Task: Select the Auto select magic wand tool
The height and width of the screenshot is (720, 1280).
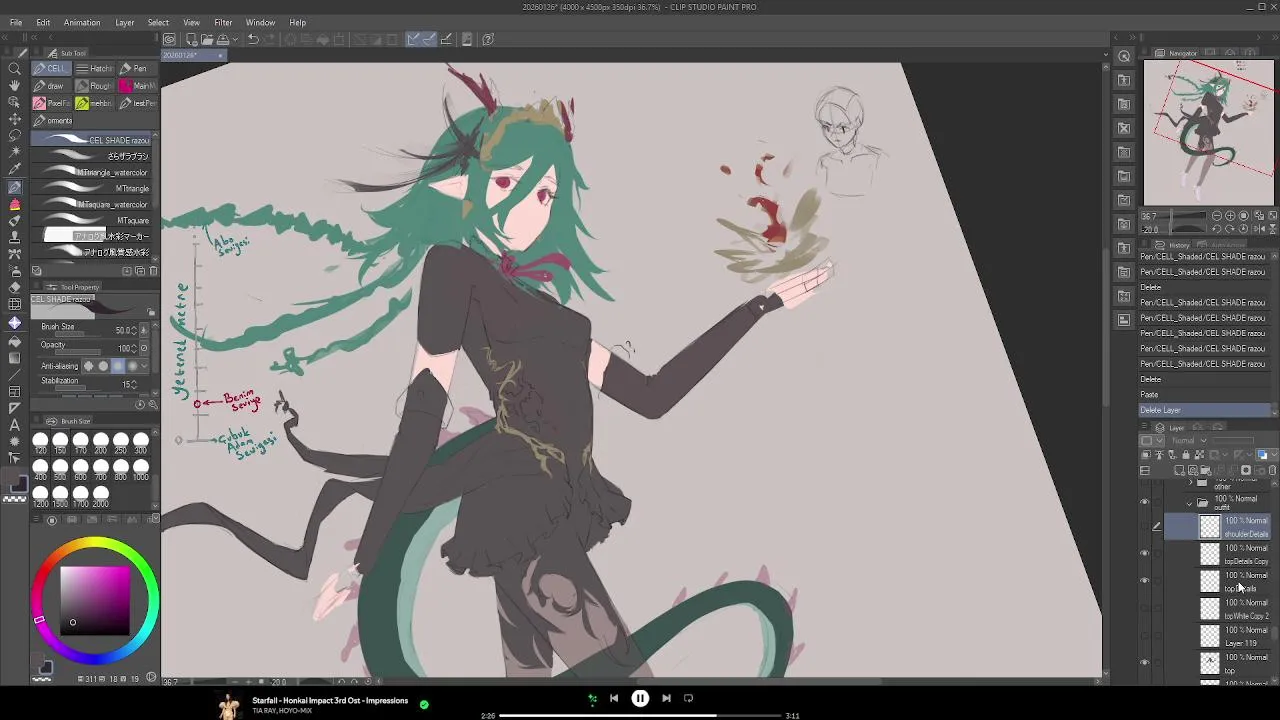Action: tap(14, 154)
